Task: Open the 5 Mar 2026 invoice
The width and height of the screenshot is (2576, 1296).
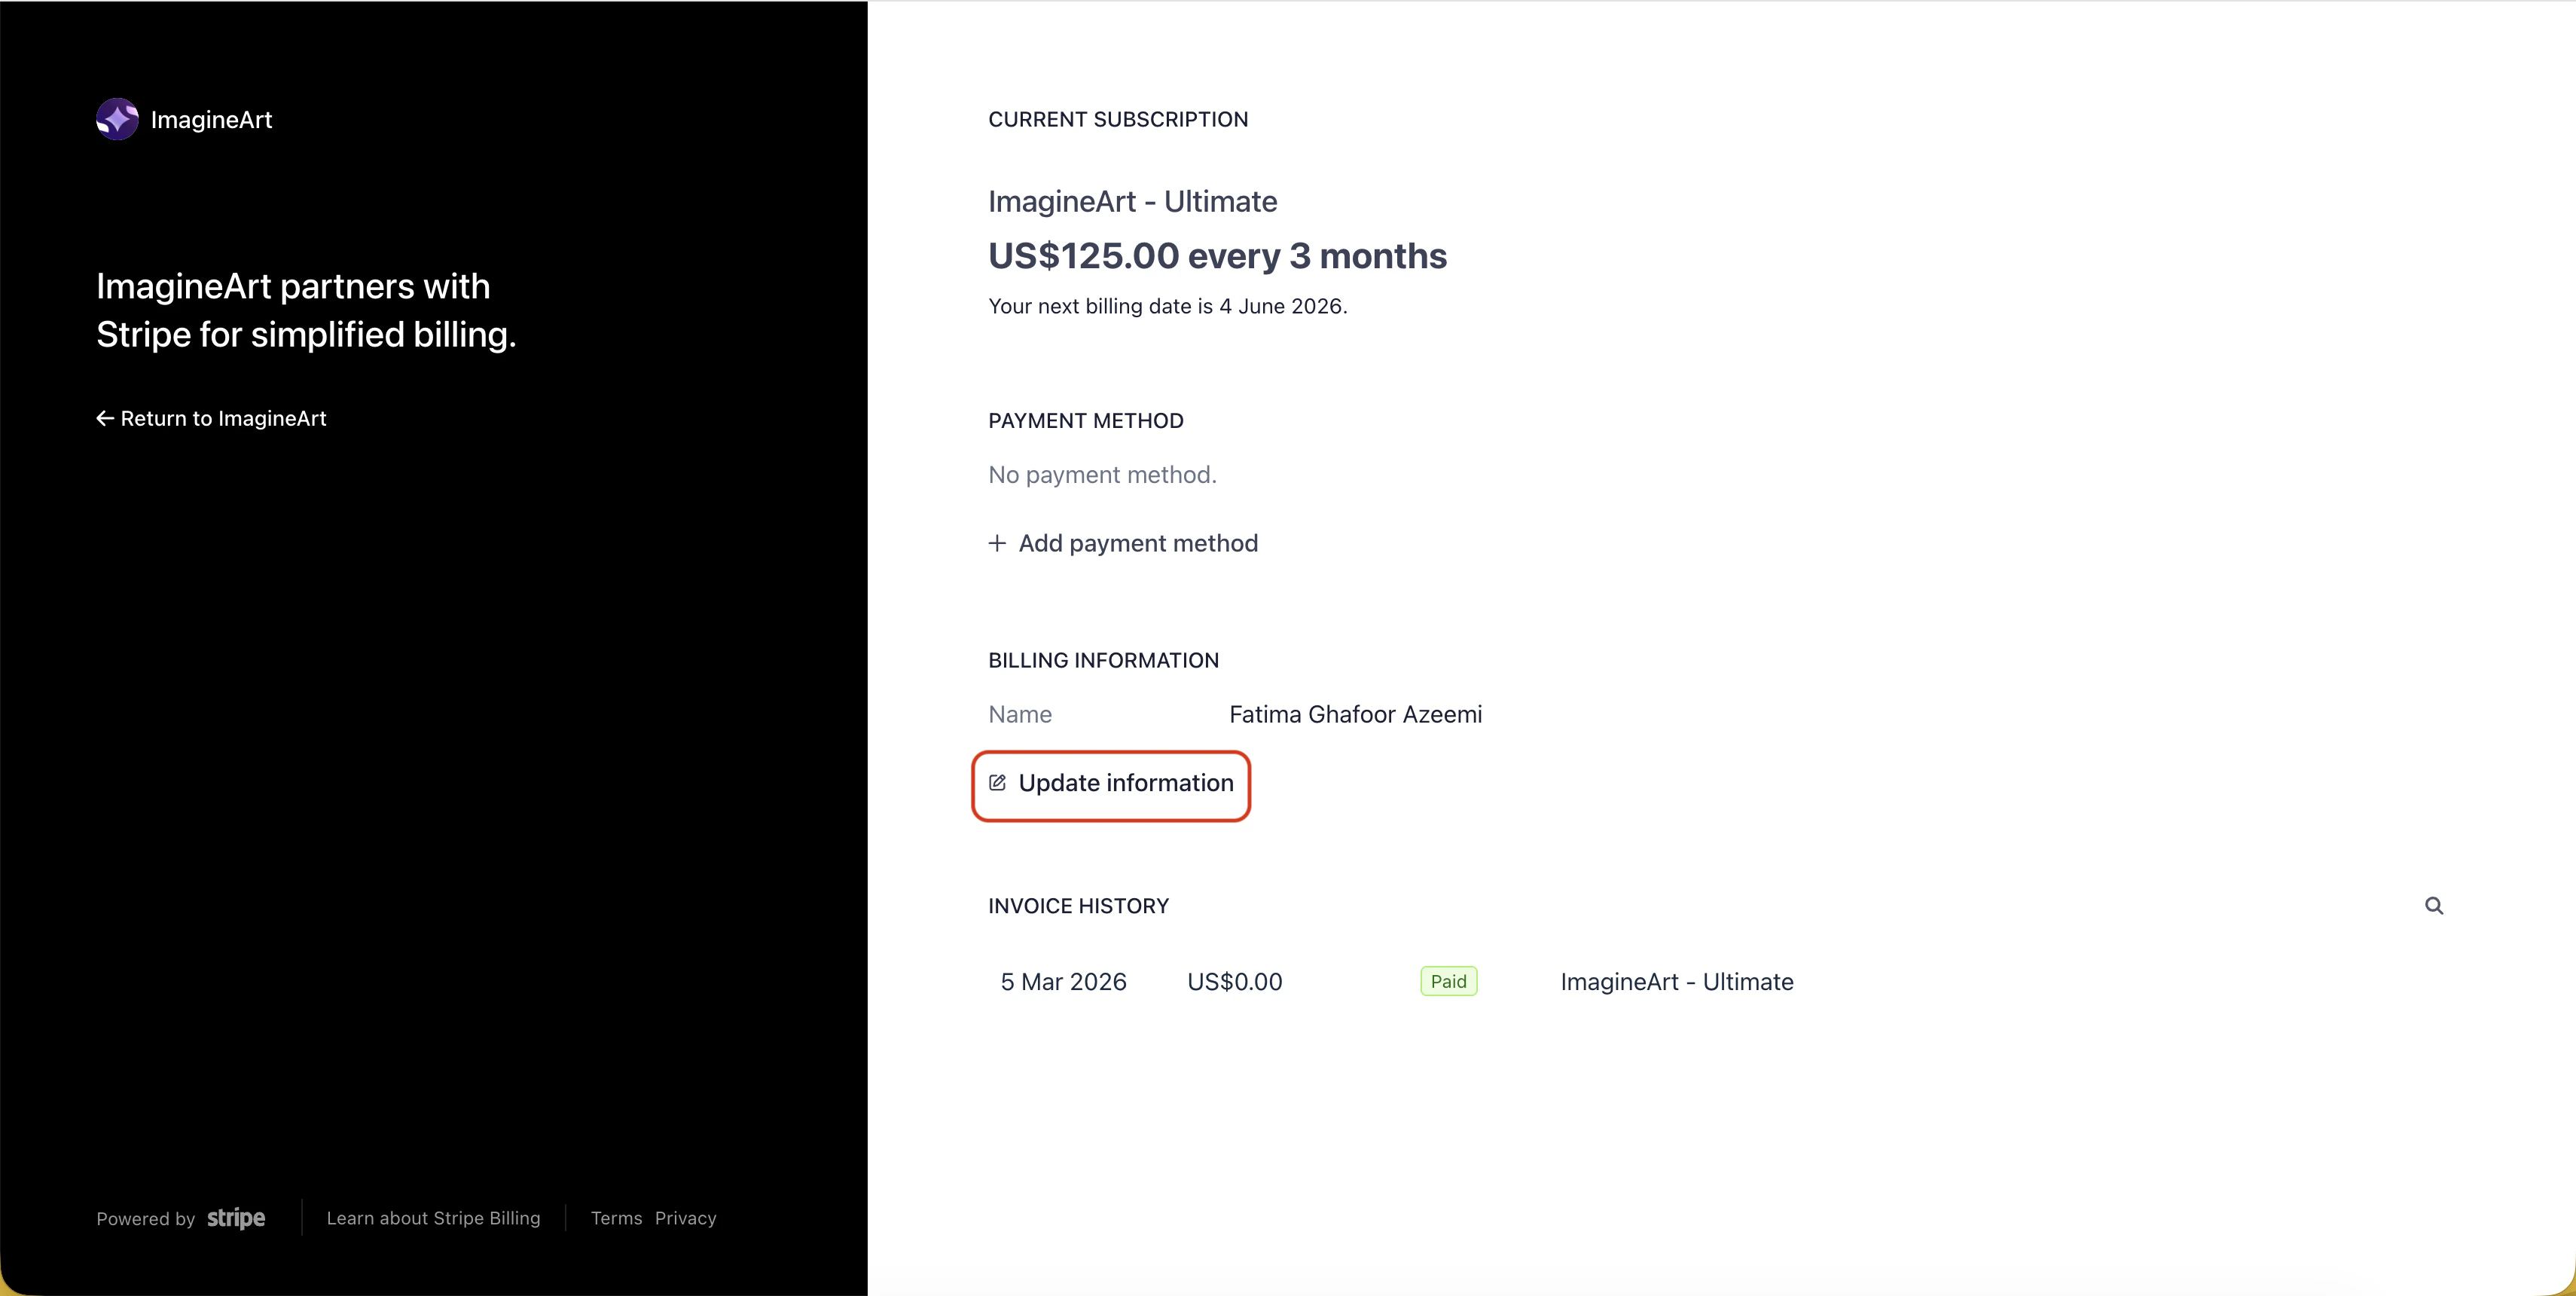Action: [x=1063, y=982]
